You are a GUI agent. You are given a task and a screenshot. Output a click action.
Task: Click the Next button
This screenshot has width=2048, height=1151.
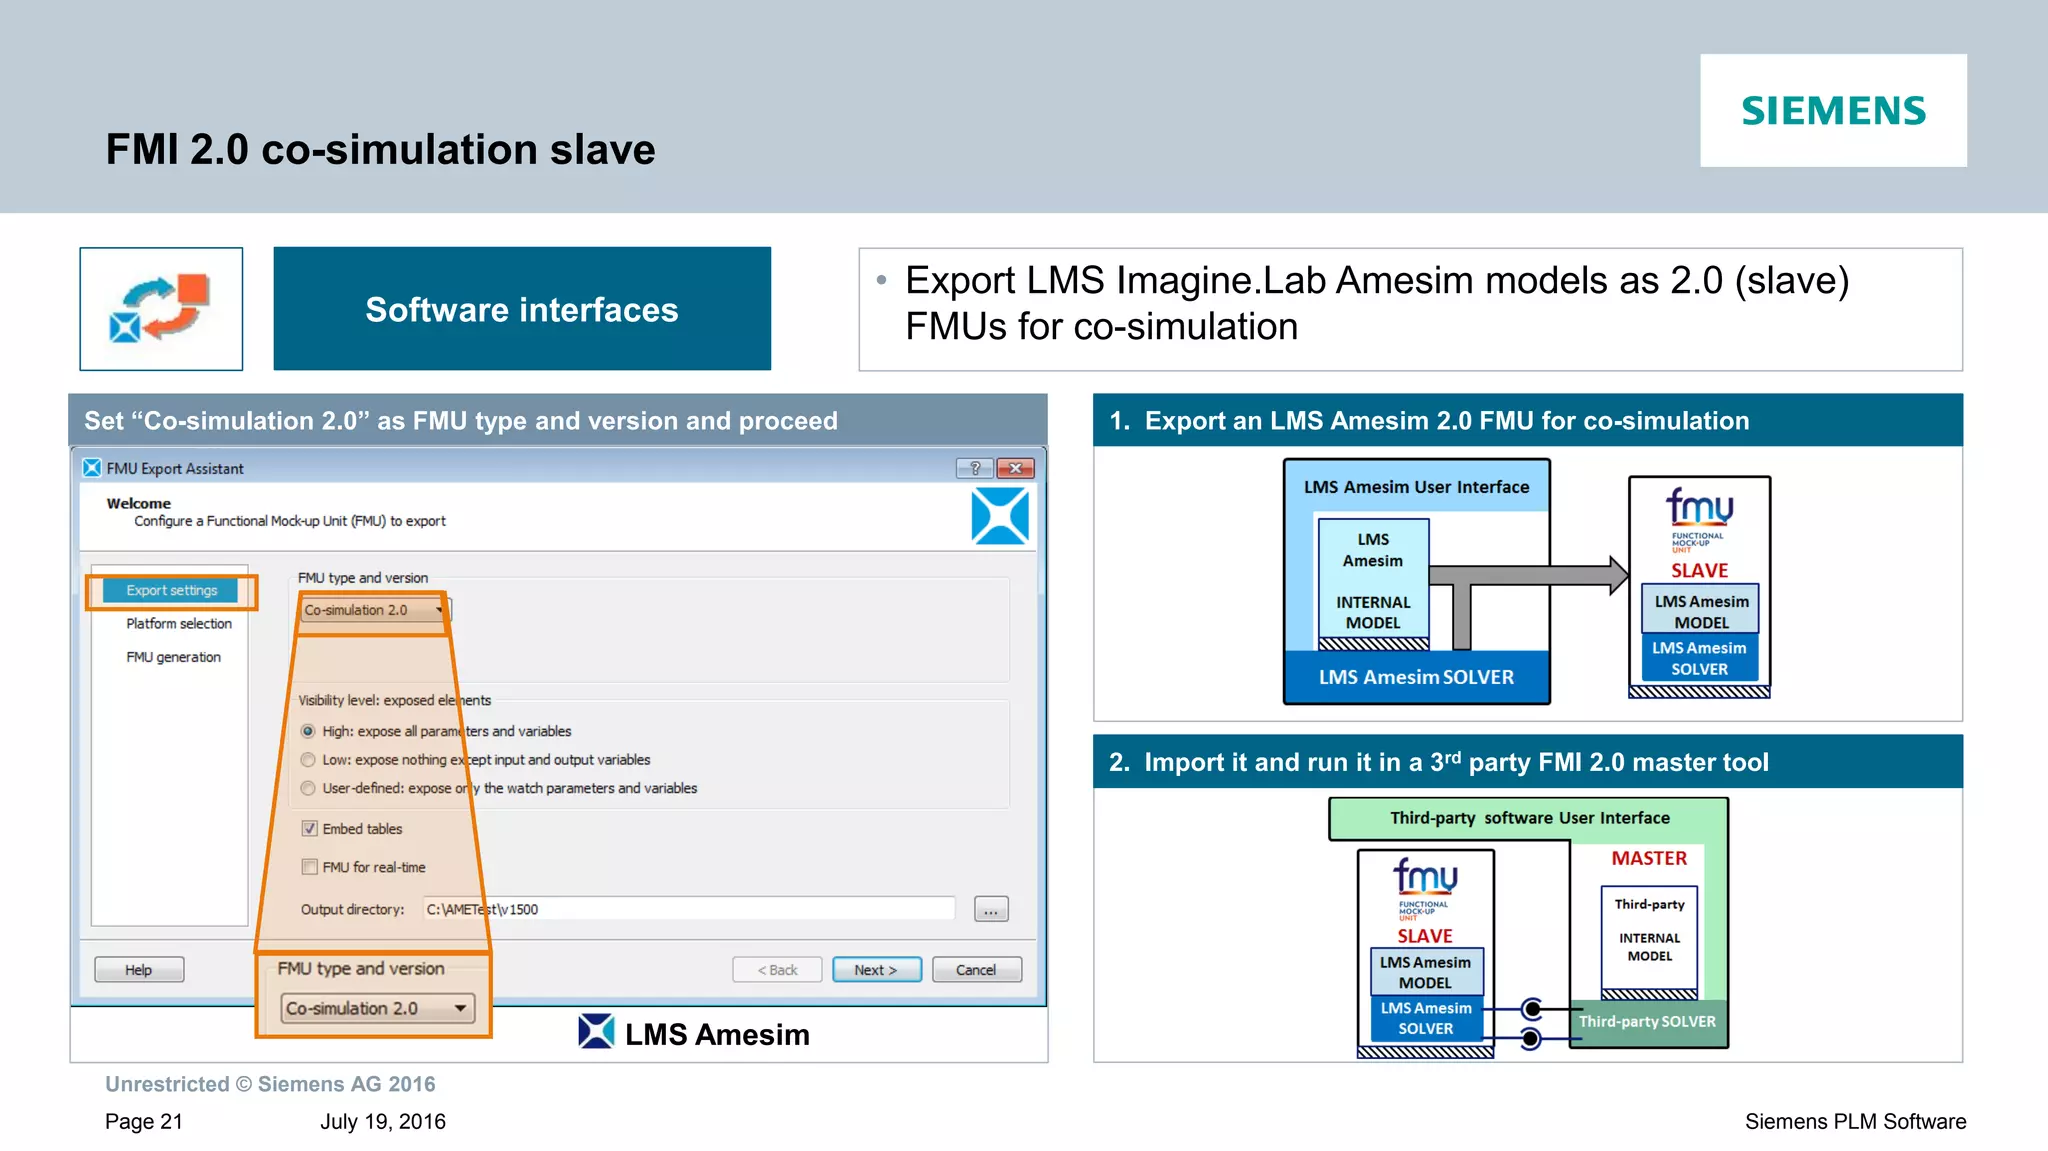point(876,970)
